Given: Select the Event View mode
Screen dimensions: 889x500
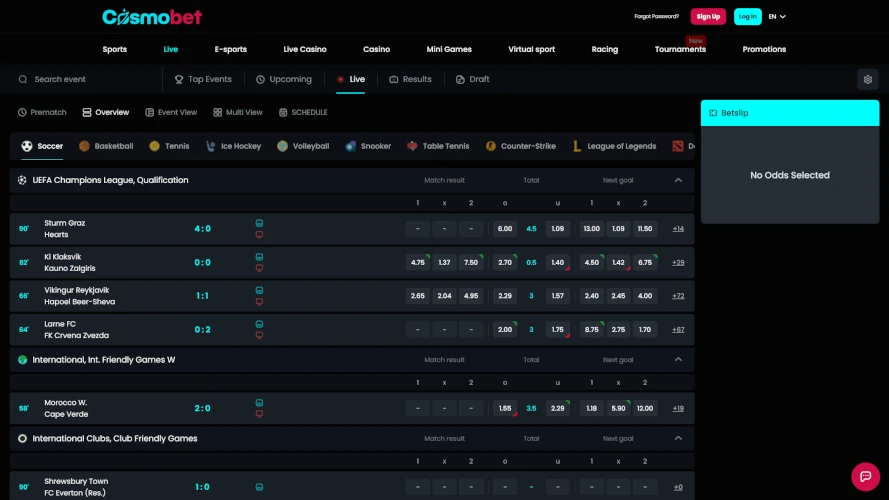Looking at the screenshot, I should pos(171,112).
